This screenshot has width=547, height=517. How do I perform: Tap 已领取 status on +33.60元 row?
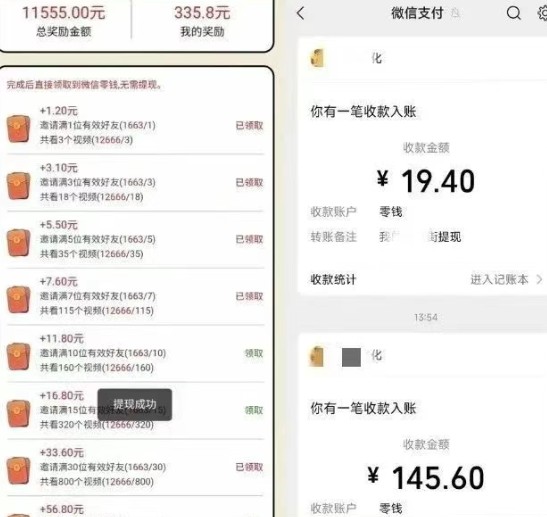(x=249, y=467)
